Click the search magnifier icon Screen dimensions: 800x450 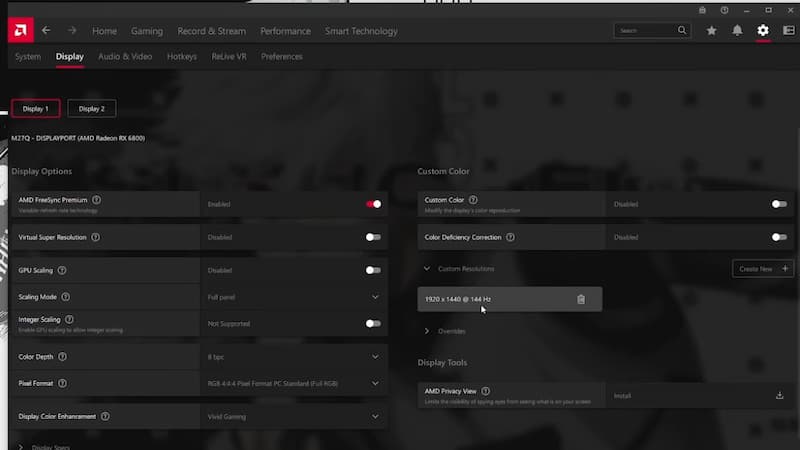[682, 30]
